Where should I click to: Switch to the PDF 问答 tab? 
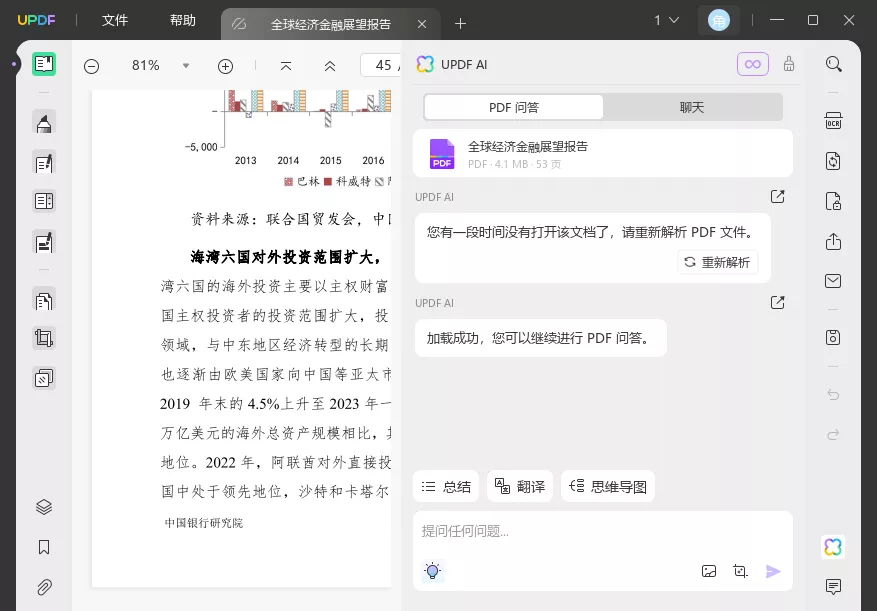(513, 107)
